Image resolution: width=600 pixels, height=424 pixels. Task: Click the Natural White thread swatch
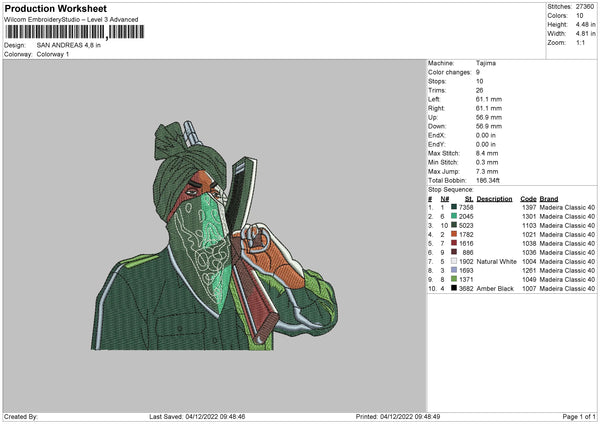pyautogui.click(x=454, y=261)
